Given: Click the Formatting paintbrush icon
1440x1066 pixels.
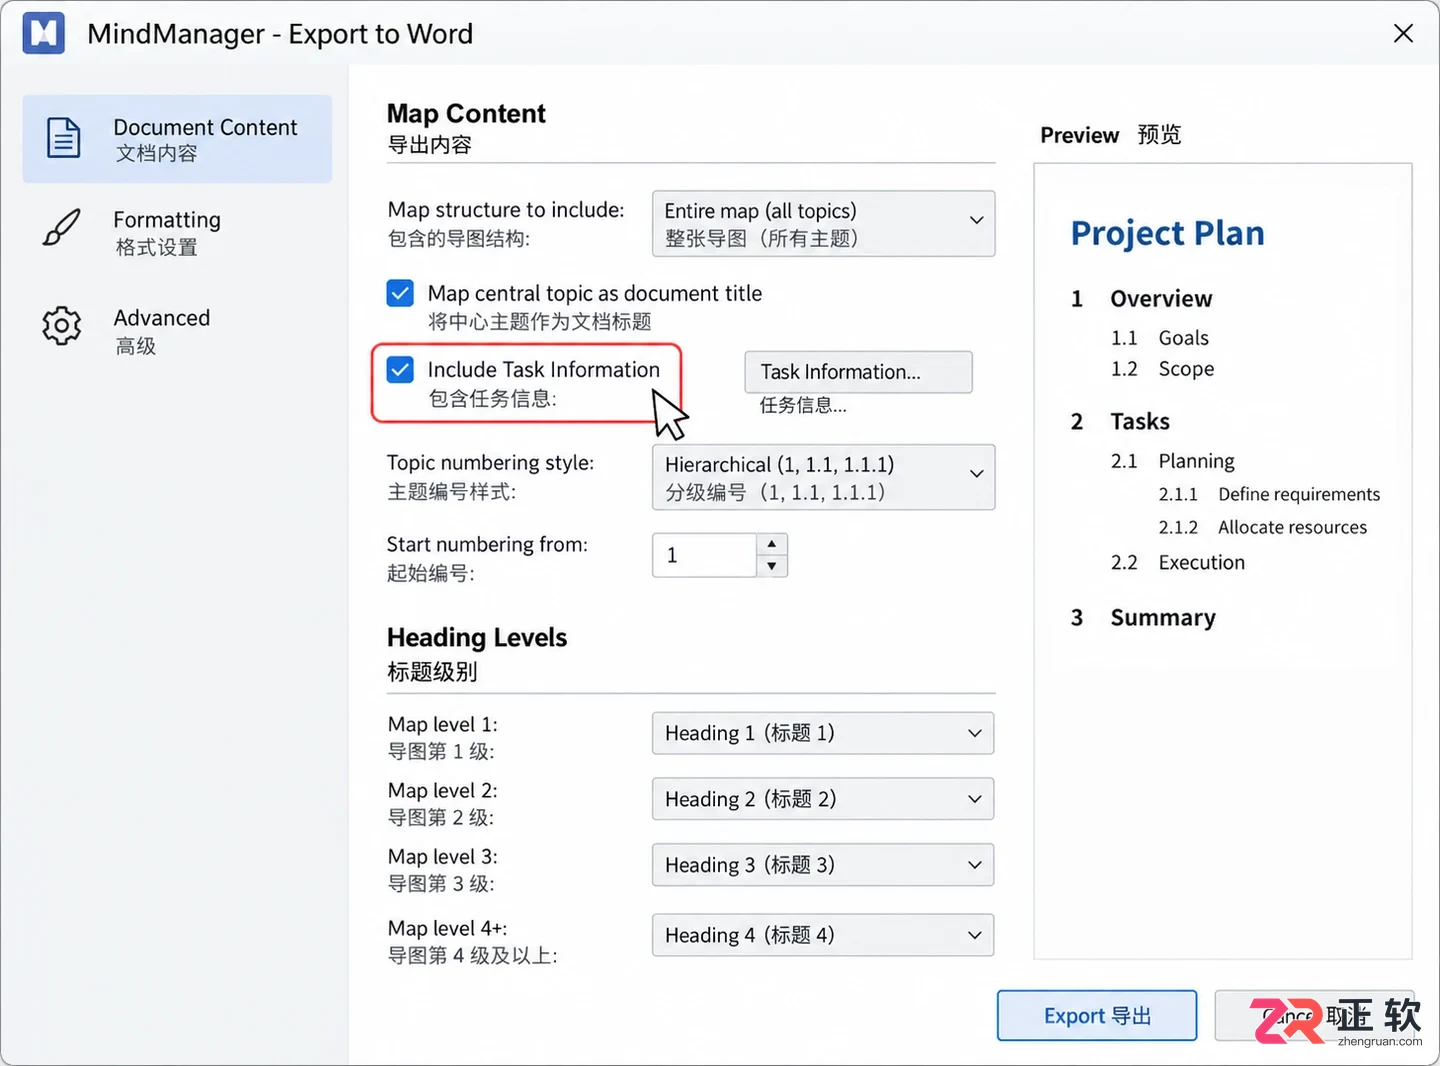Looking at the screenshot, I should click(62, 228).
